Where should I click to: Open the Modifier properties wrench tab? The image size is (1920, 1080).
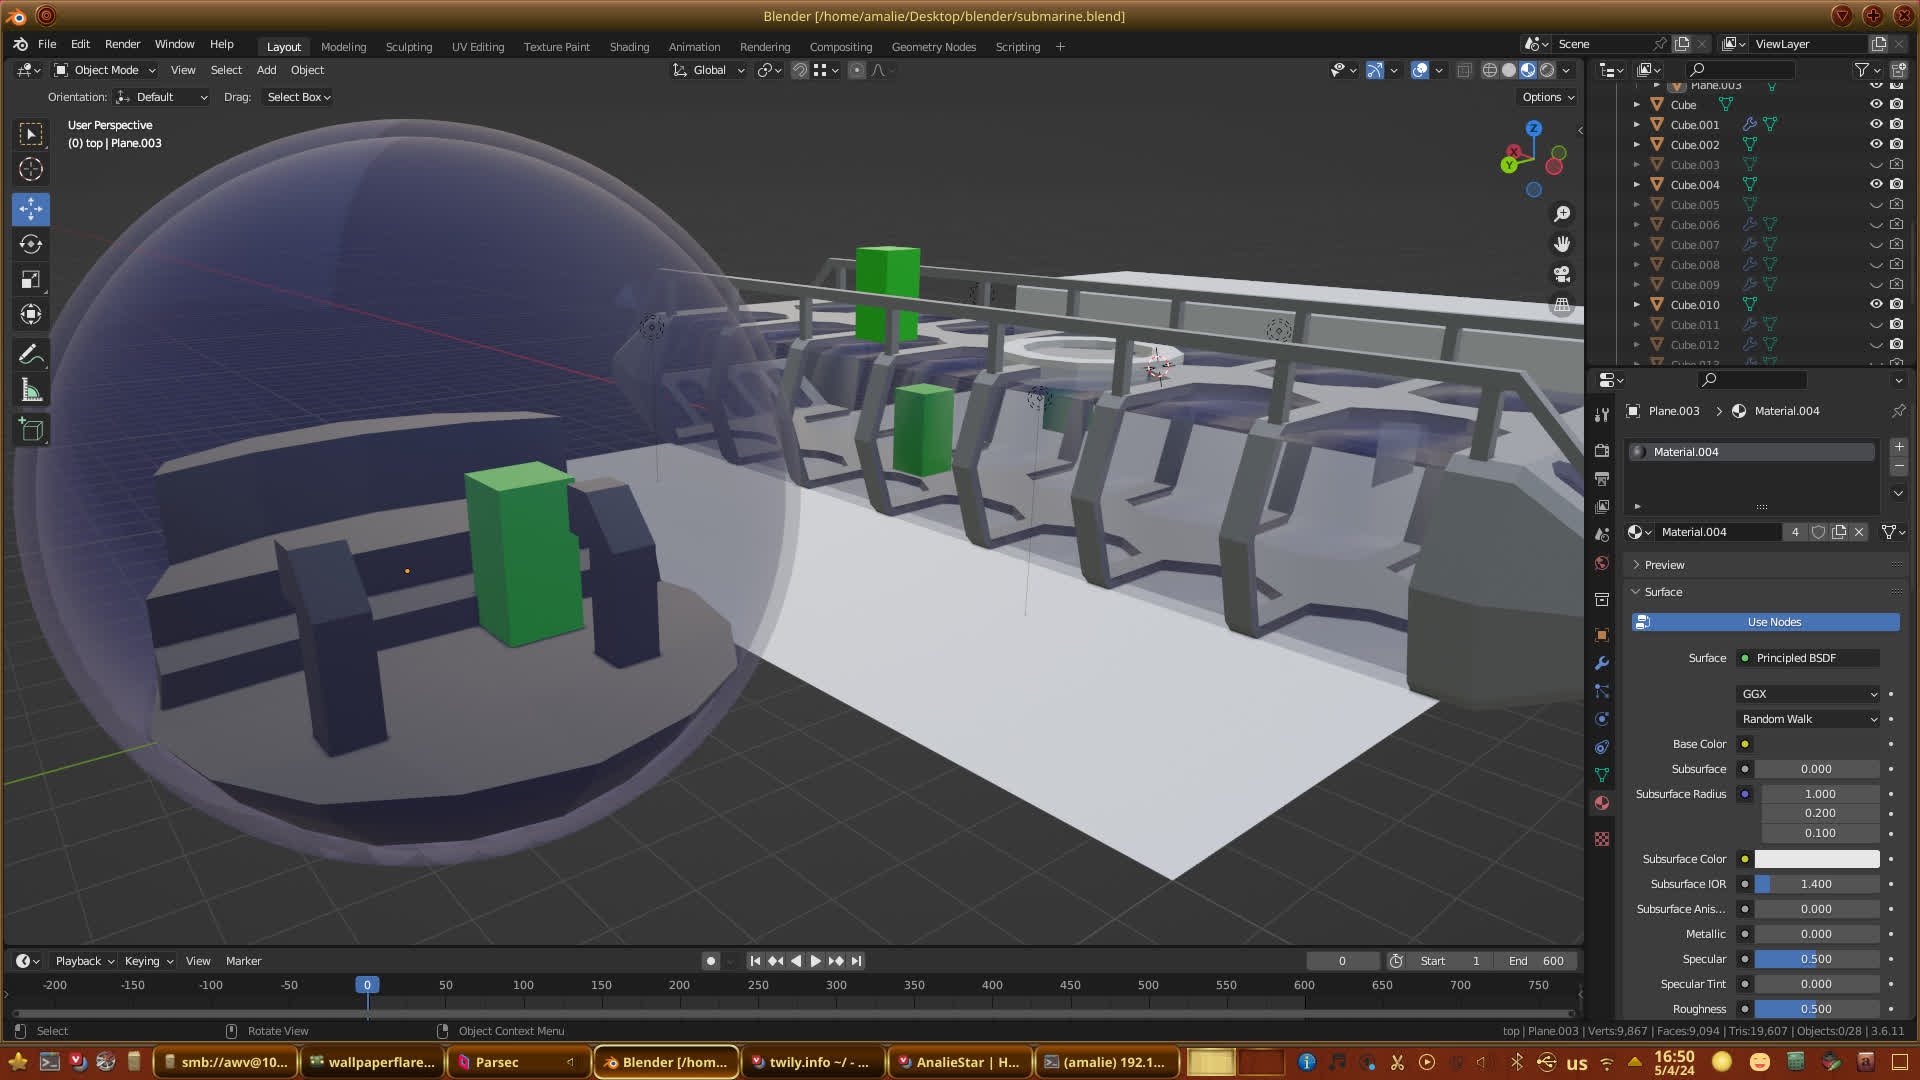[x=1602, y=663]
